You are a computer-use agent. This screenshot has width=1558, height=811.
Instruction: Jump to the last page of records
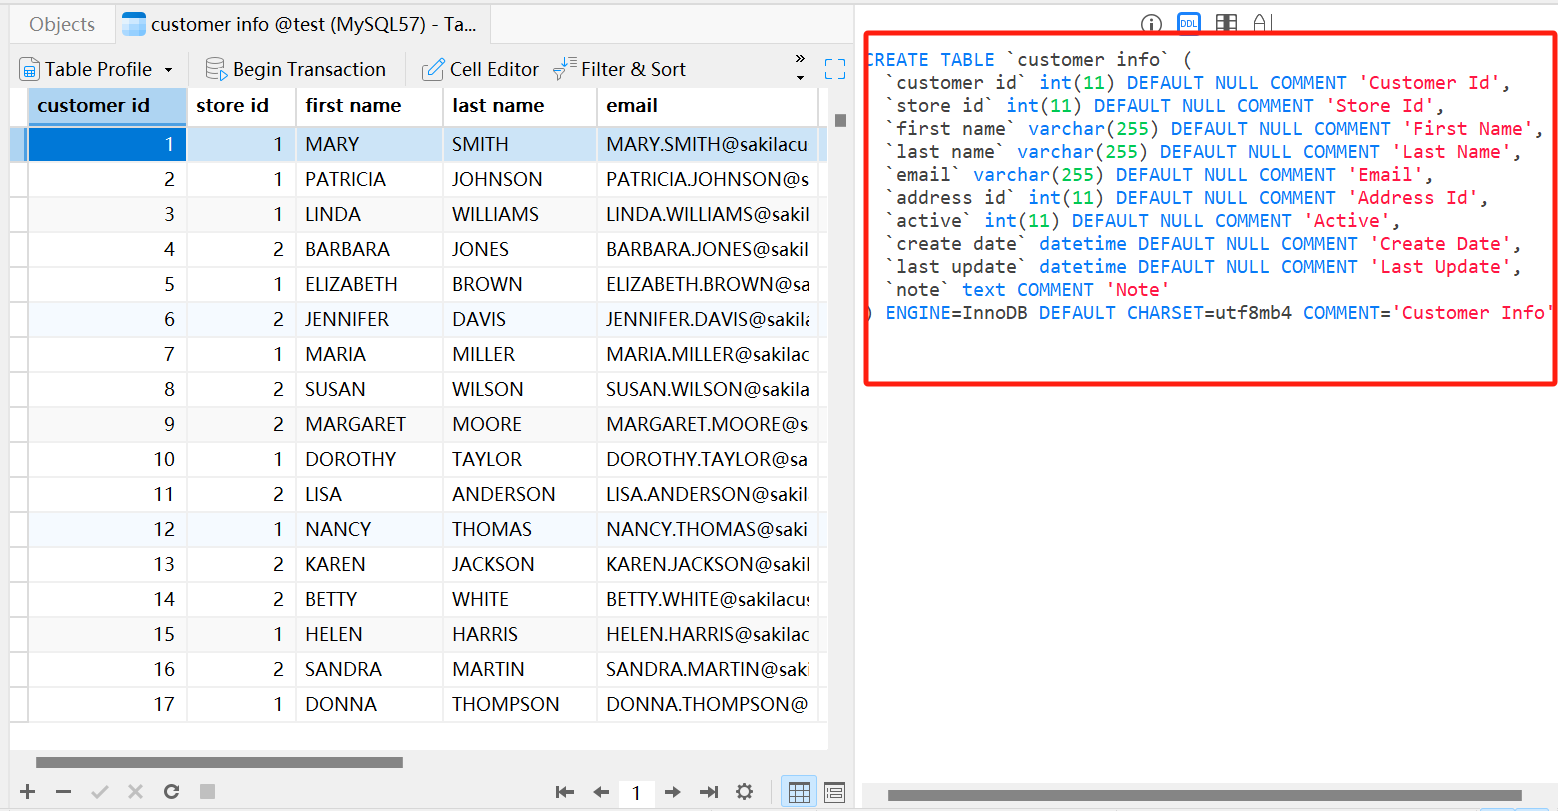709,792
